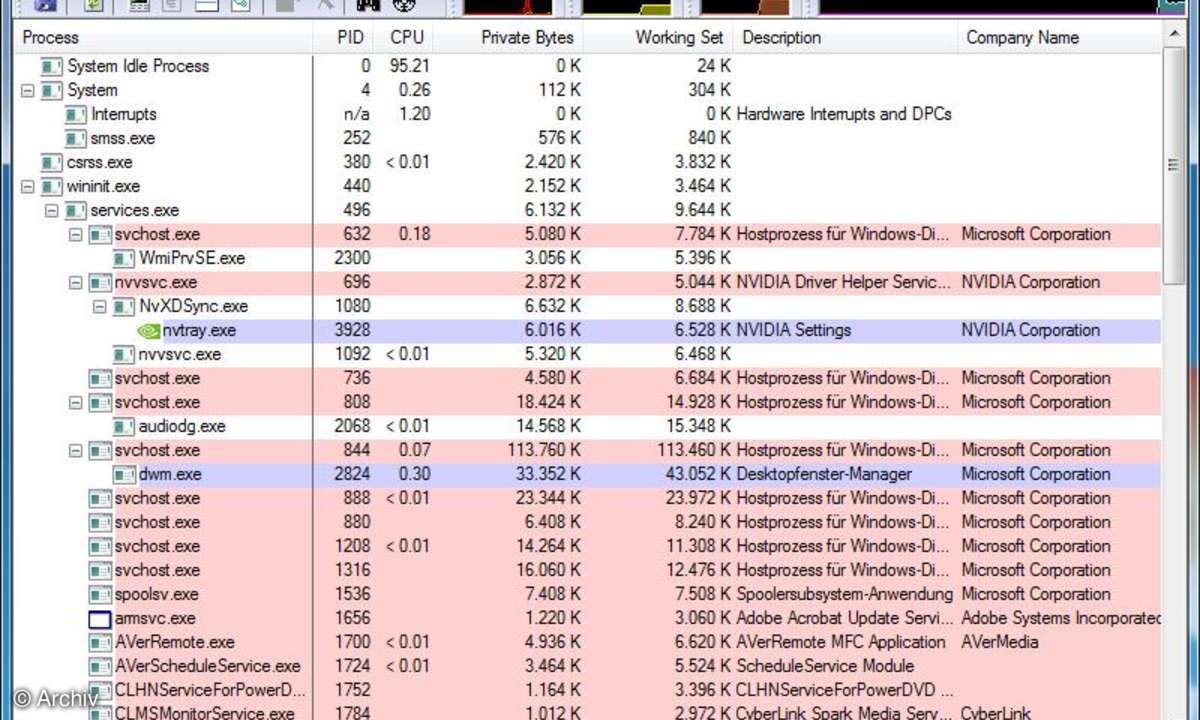This screenshot has width=1200, height=720.
Task: Collapse the System process tree
Action: 28,90
